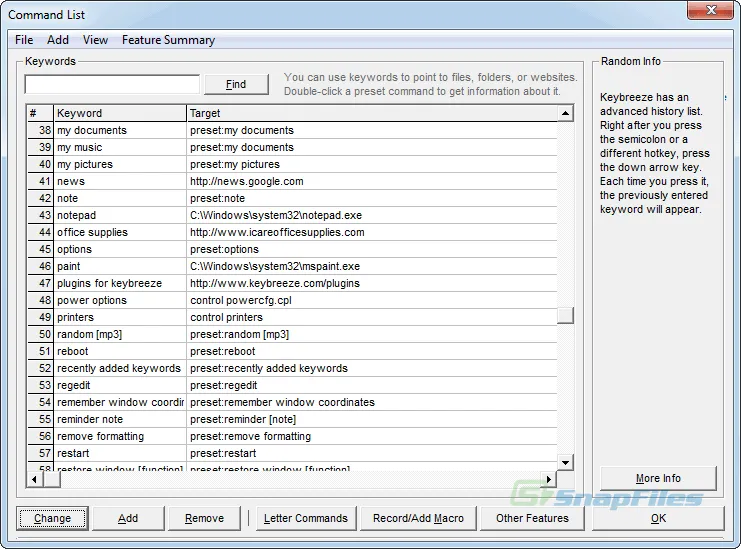Click the Remove button
Viewport: 741px width, 549px height.
204,518
